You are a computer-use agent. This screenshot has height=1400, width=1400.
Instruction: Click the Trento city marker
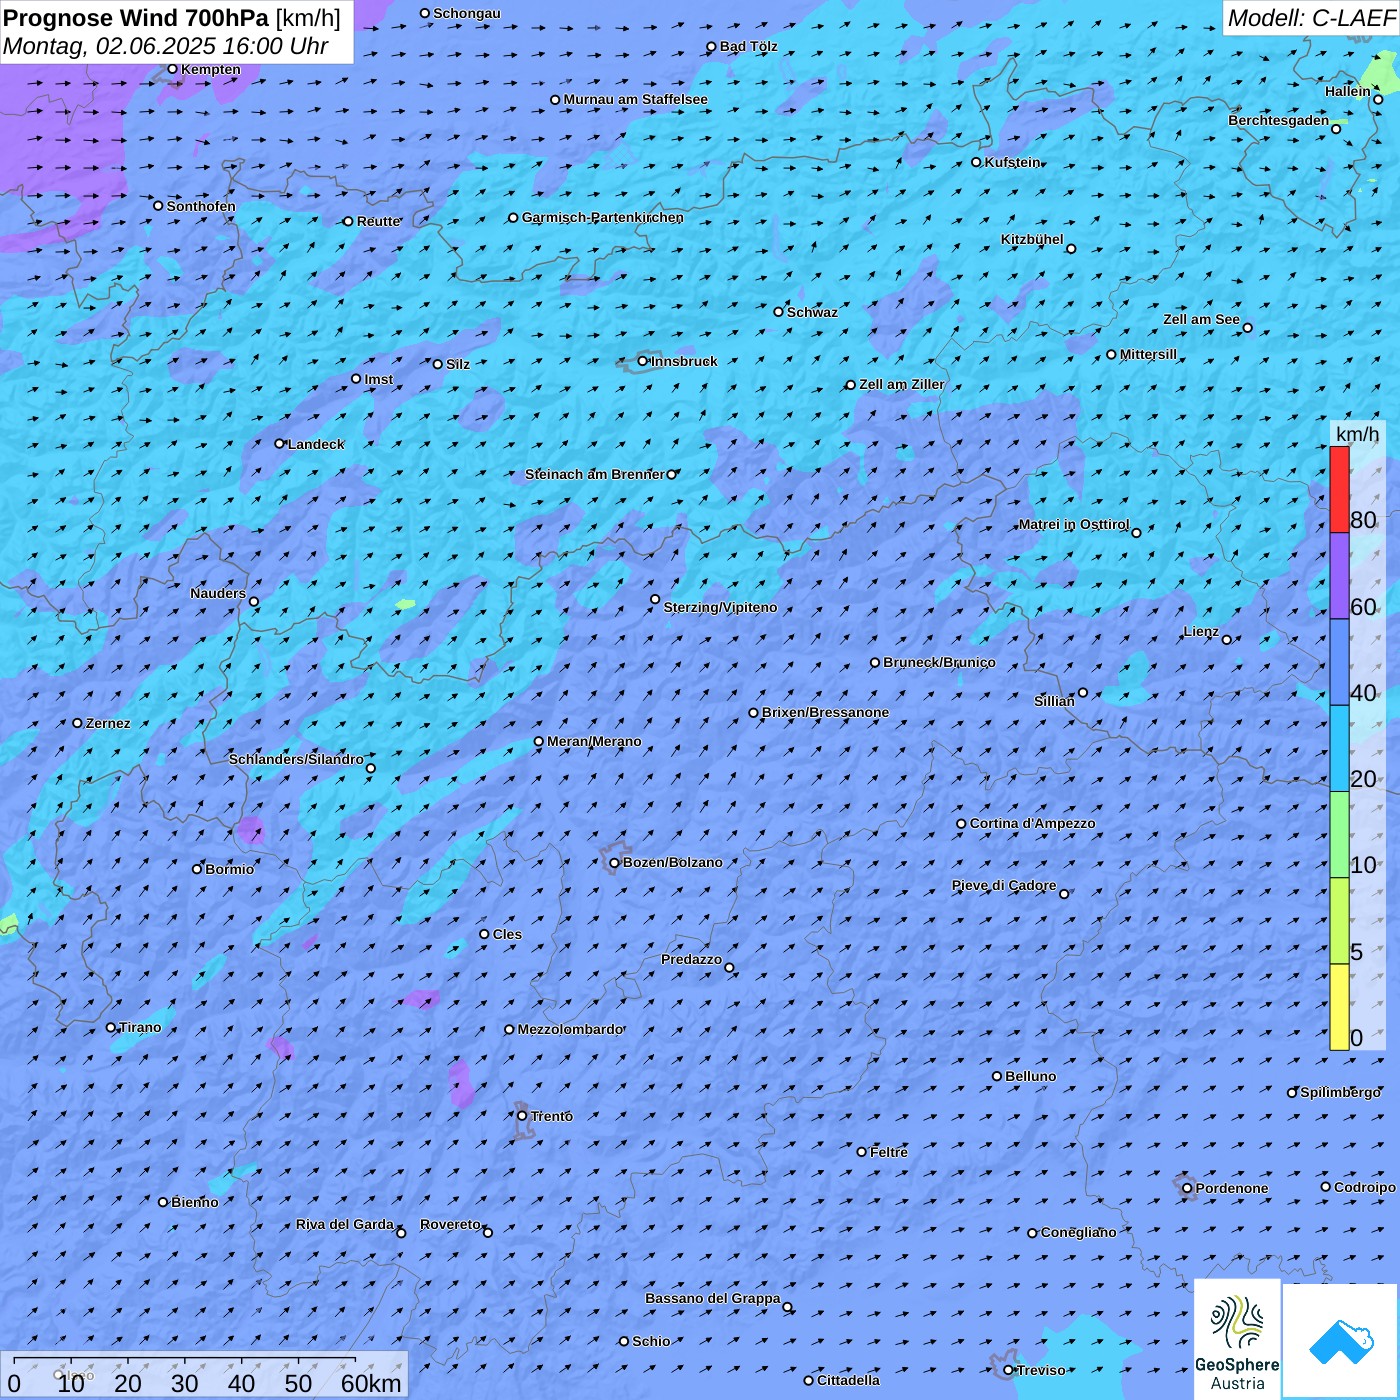point(522,1116)
